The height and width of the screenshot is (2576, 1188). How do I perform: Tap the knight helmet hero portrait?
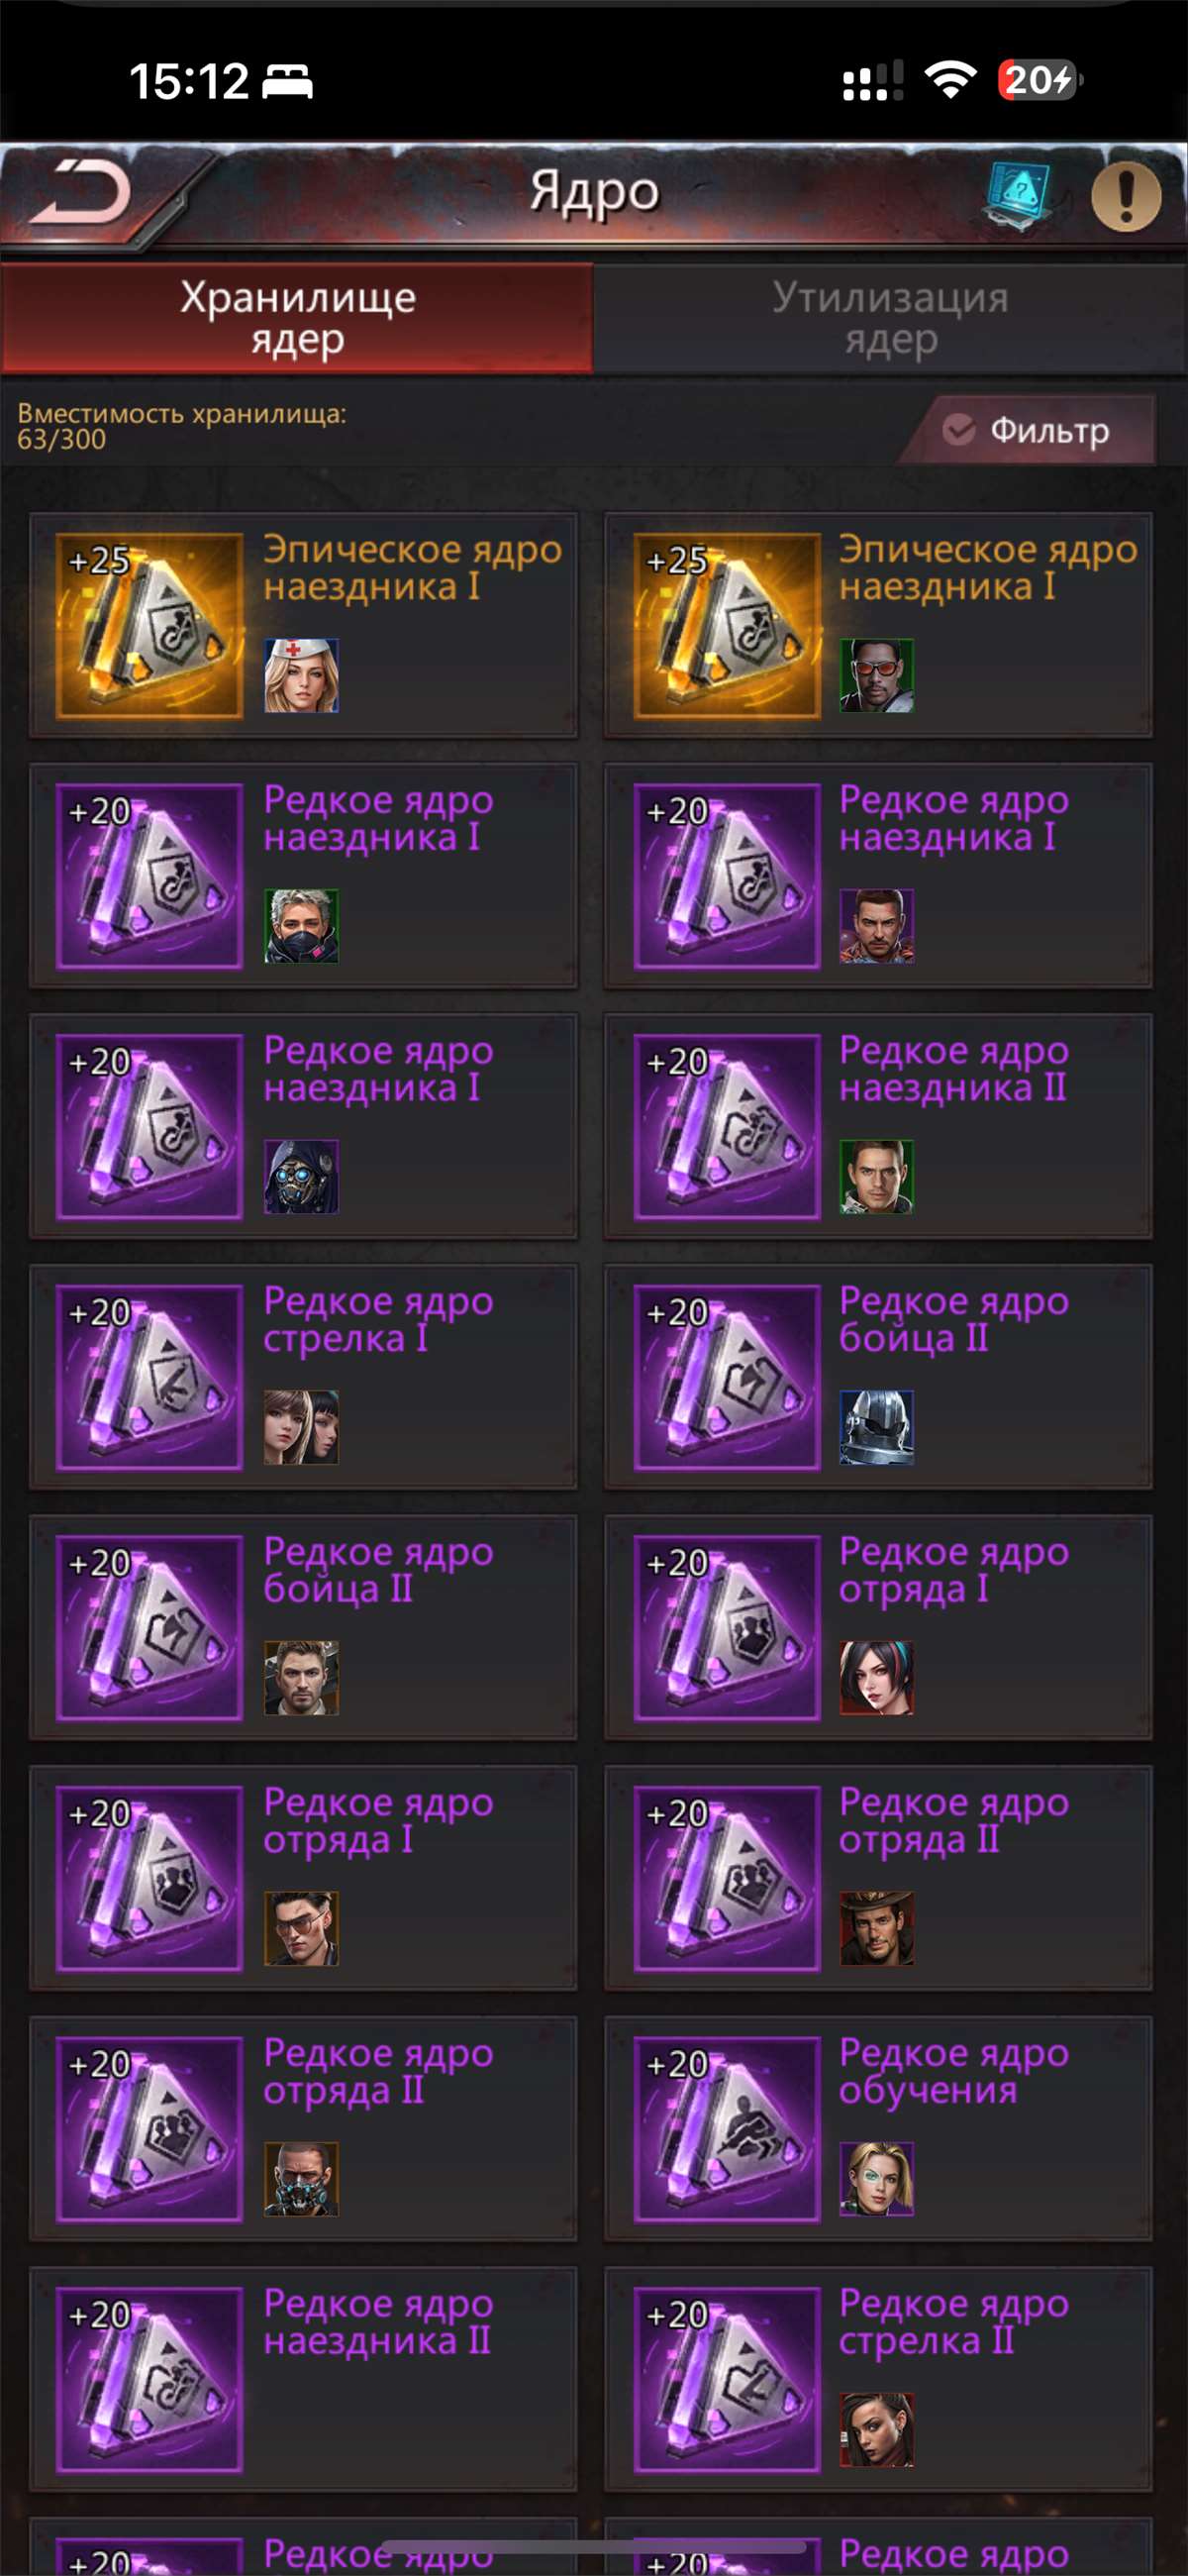877,1428
